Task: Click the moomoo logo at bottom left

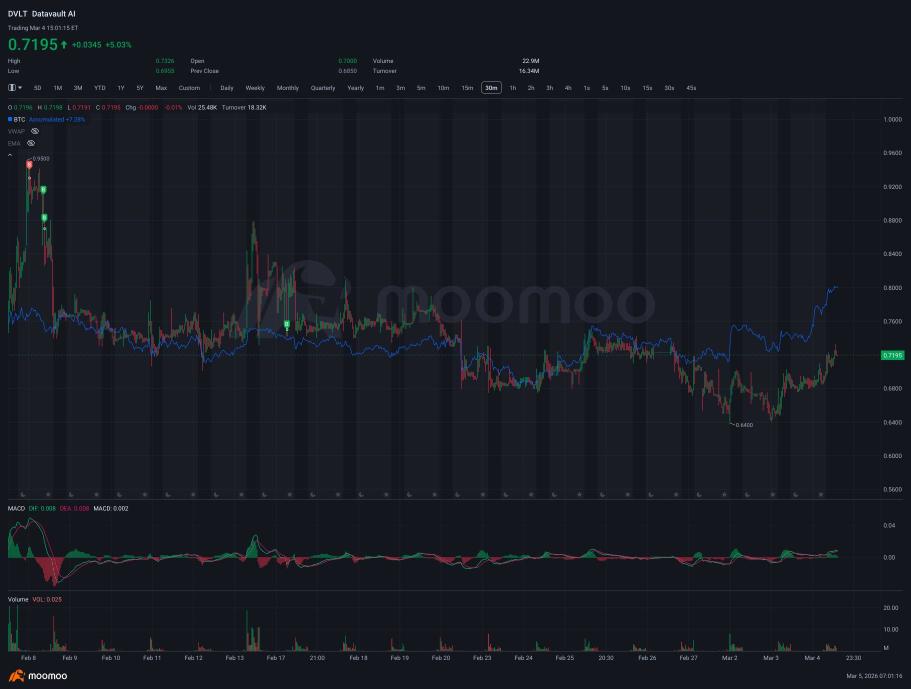Action: (38, 676)
